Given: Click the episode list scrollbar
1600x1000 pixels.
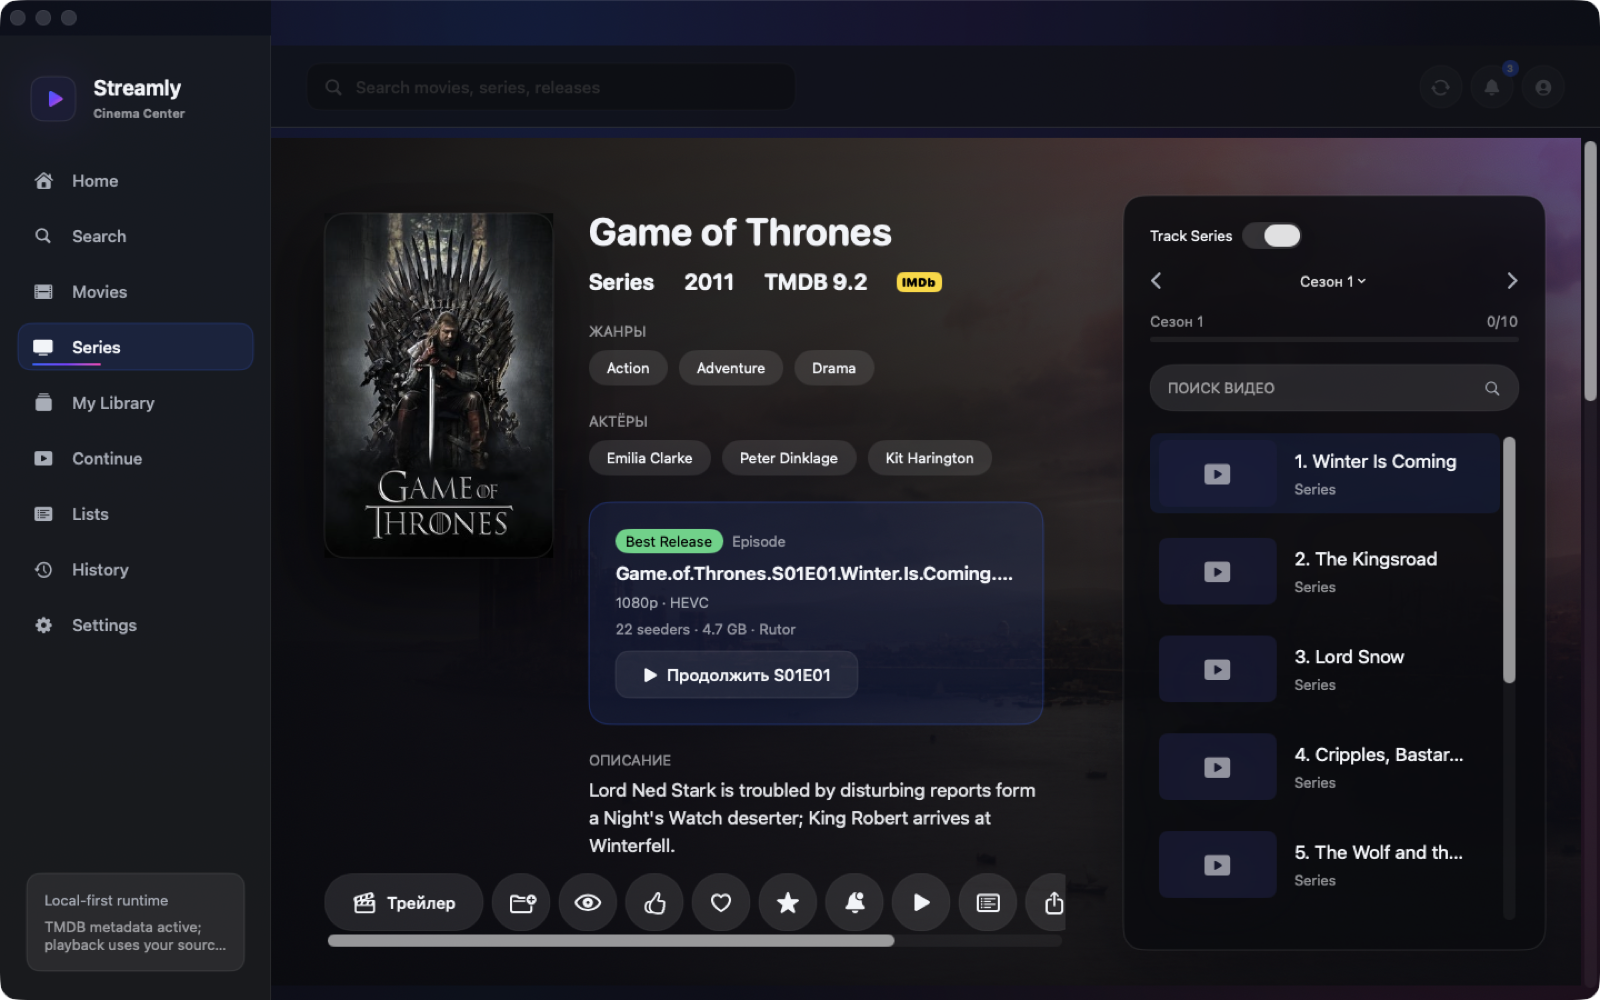Looking at the screenshot, I should click(x=1509, y=560).
